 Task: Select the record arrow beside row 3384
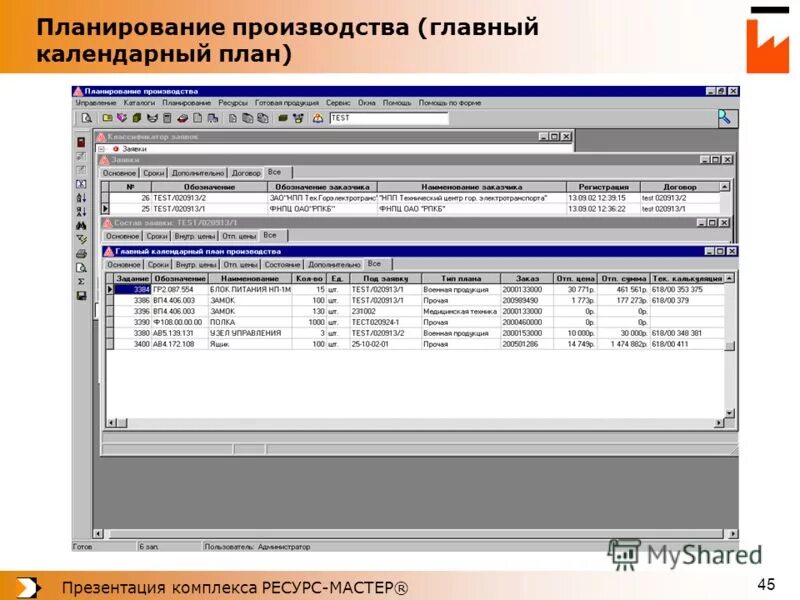click(x=110, y=289)
